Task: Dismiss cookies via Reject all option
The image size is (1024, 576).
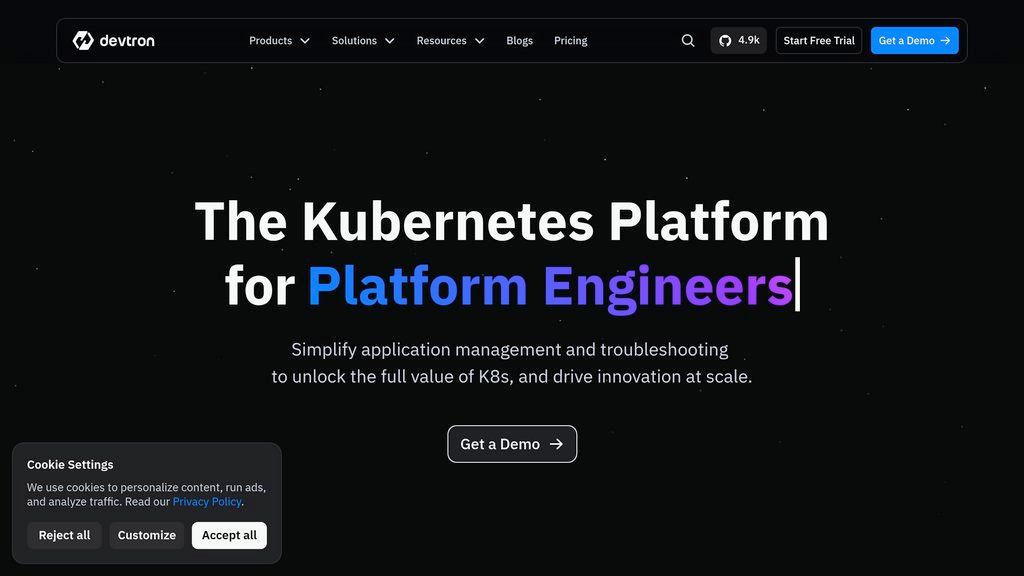Action: (64, 535)
